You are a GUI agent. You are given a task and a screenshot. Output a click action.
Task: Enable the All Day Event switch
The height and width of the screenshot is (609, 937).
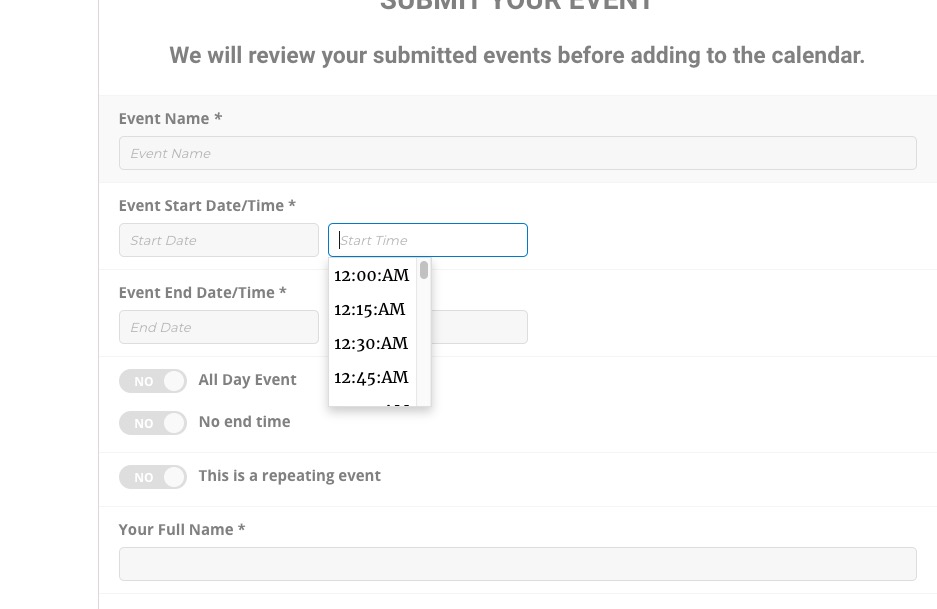click(x=153, y=381)
